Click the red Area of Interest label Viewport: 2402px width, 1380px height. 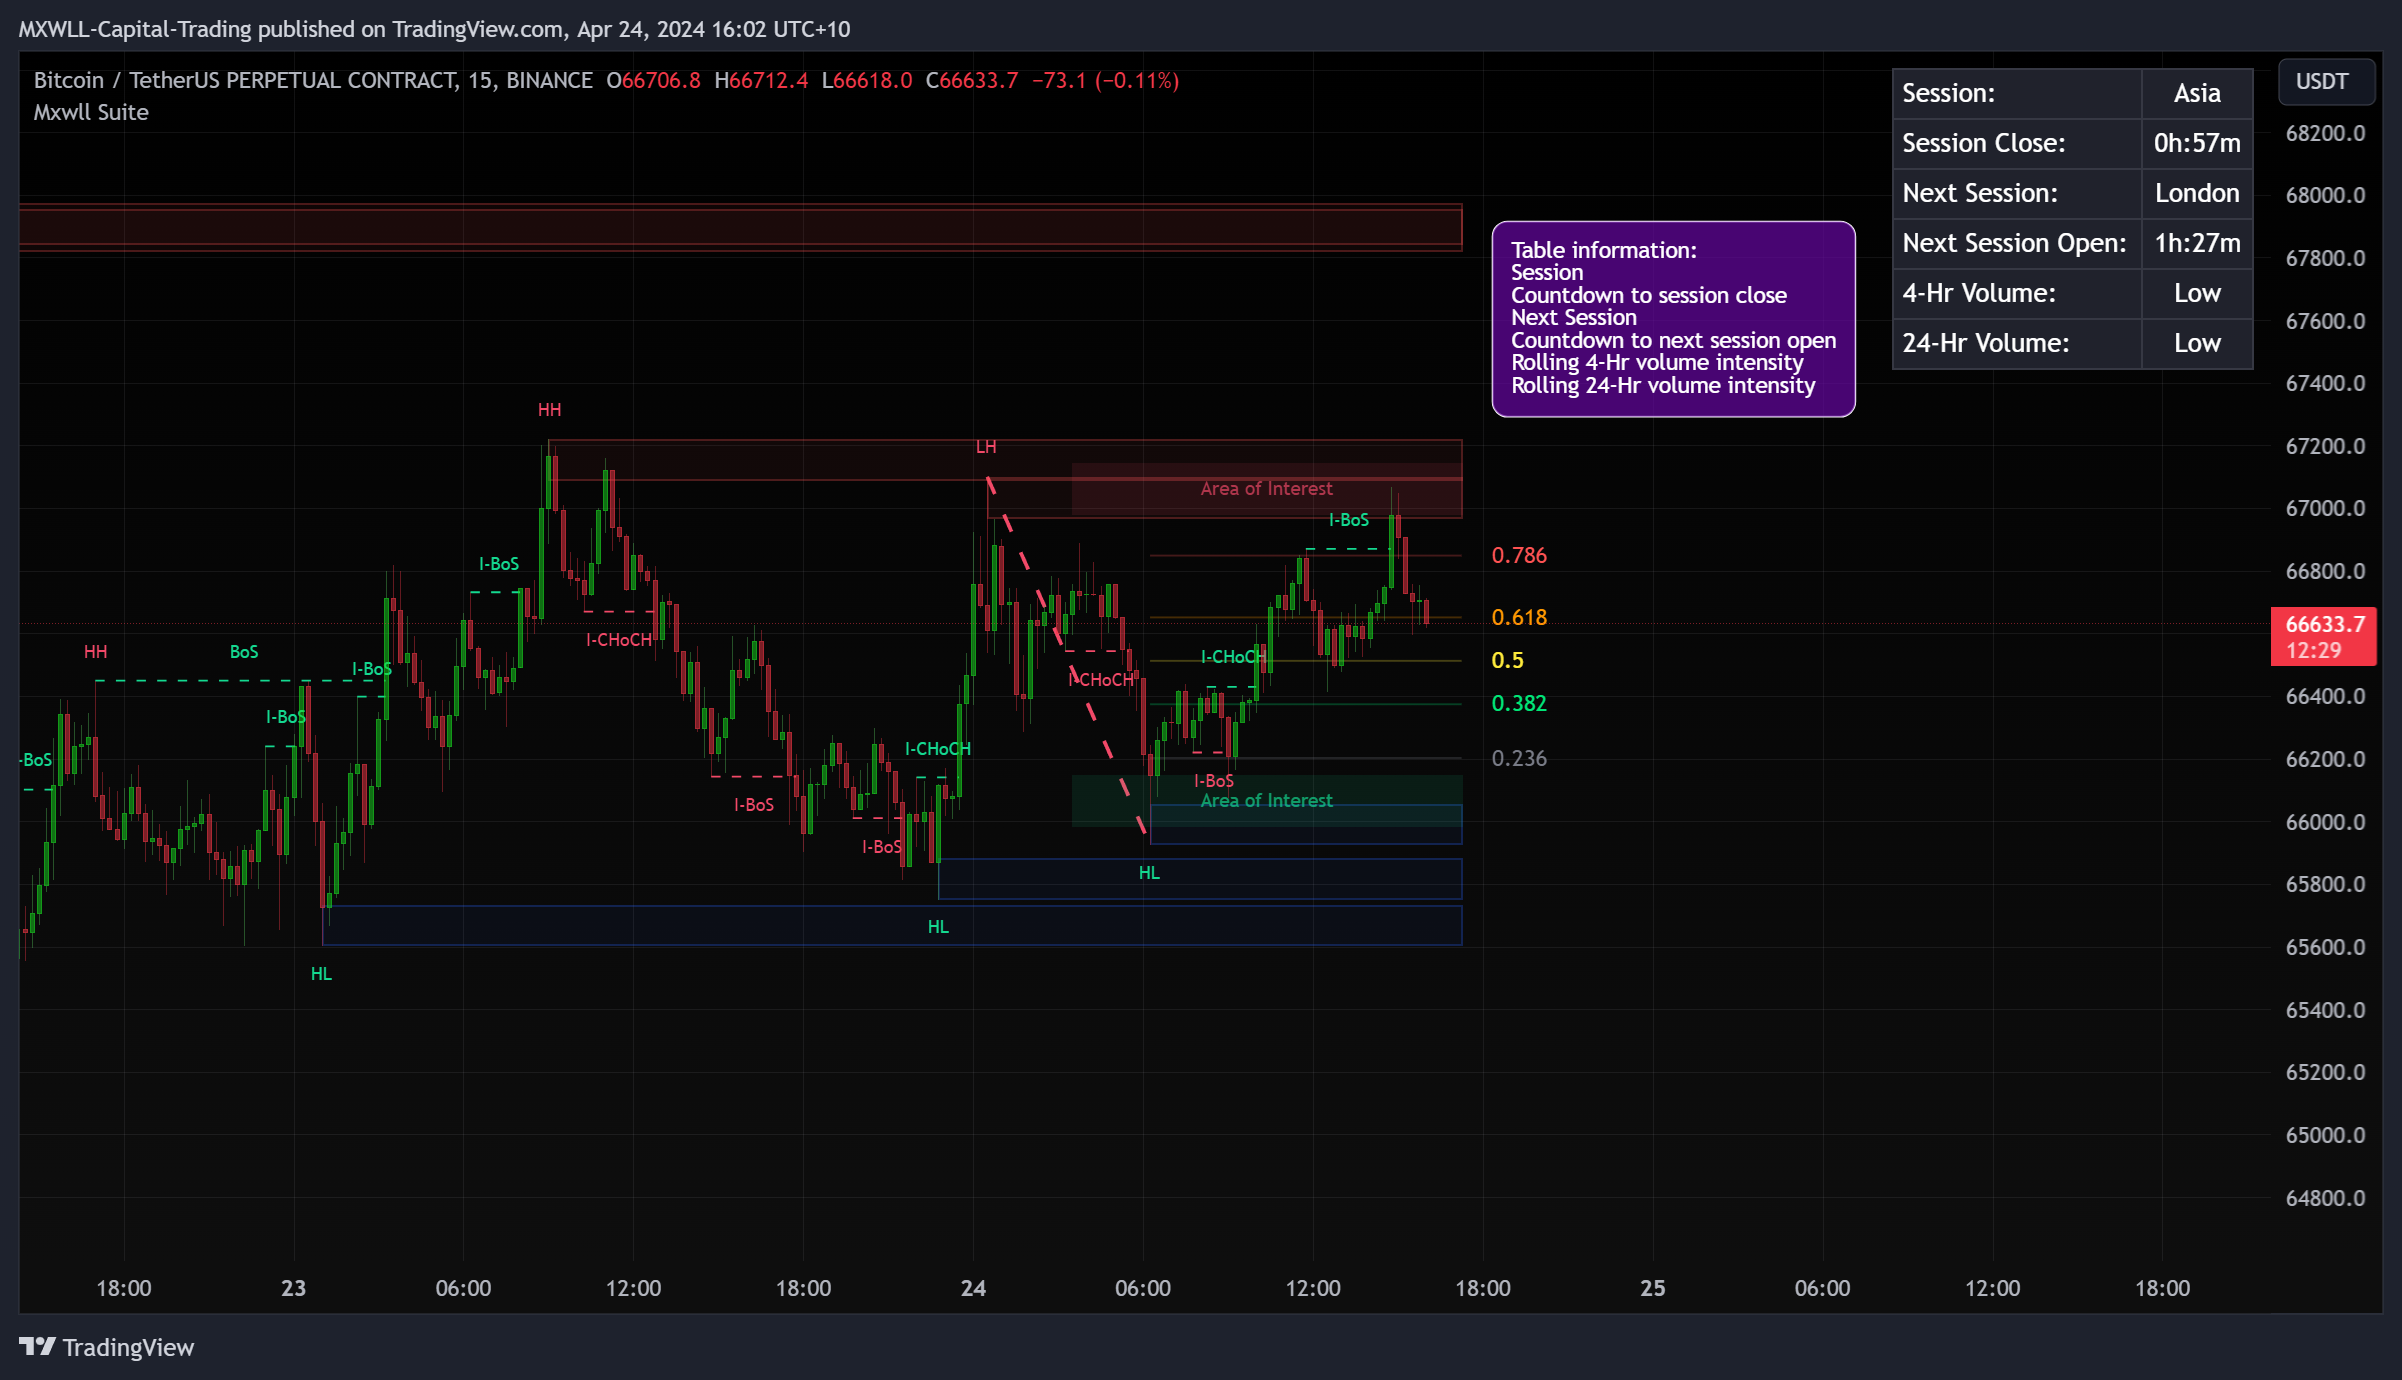(1266, 488)
